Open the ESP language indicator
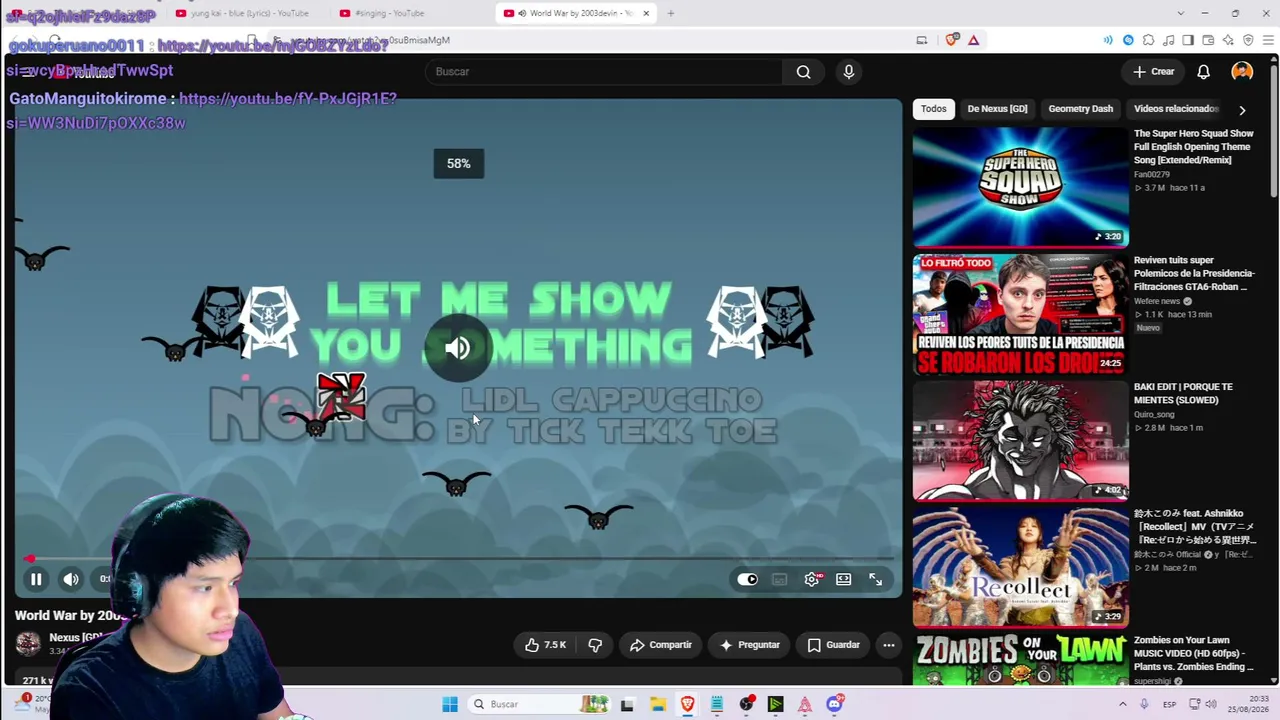This screenshot has width=1280, height=720. coord(1169,704)
